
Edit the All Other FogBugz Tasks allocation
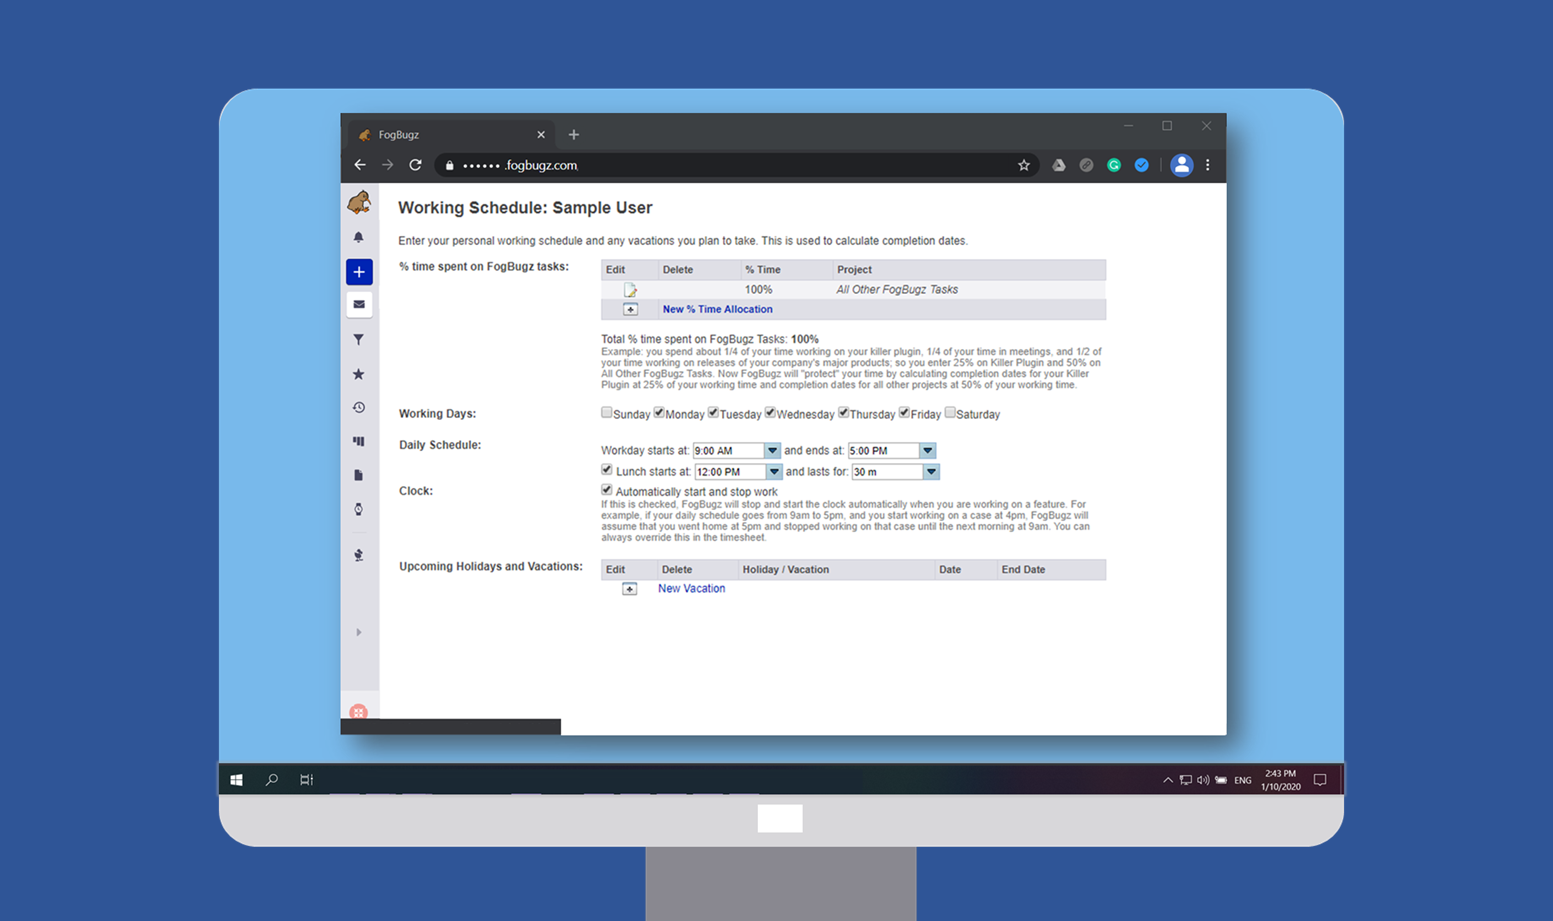pos(630,290)
